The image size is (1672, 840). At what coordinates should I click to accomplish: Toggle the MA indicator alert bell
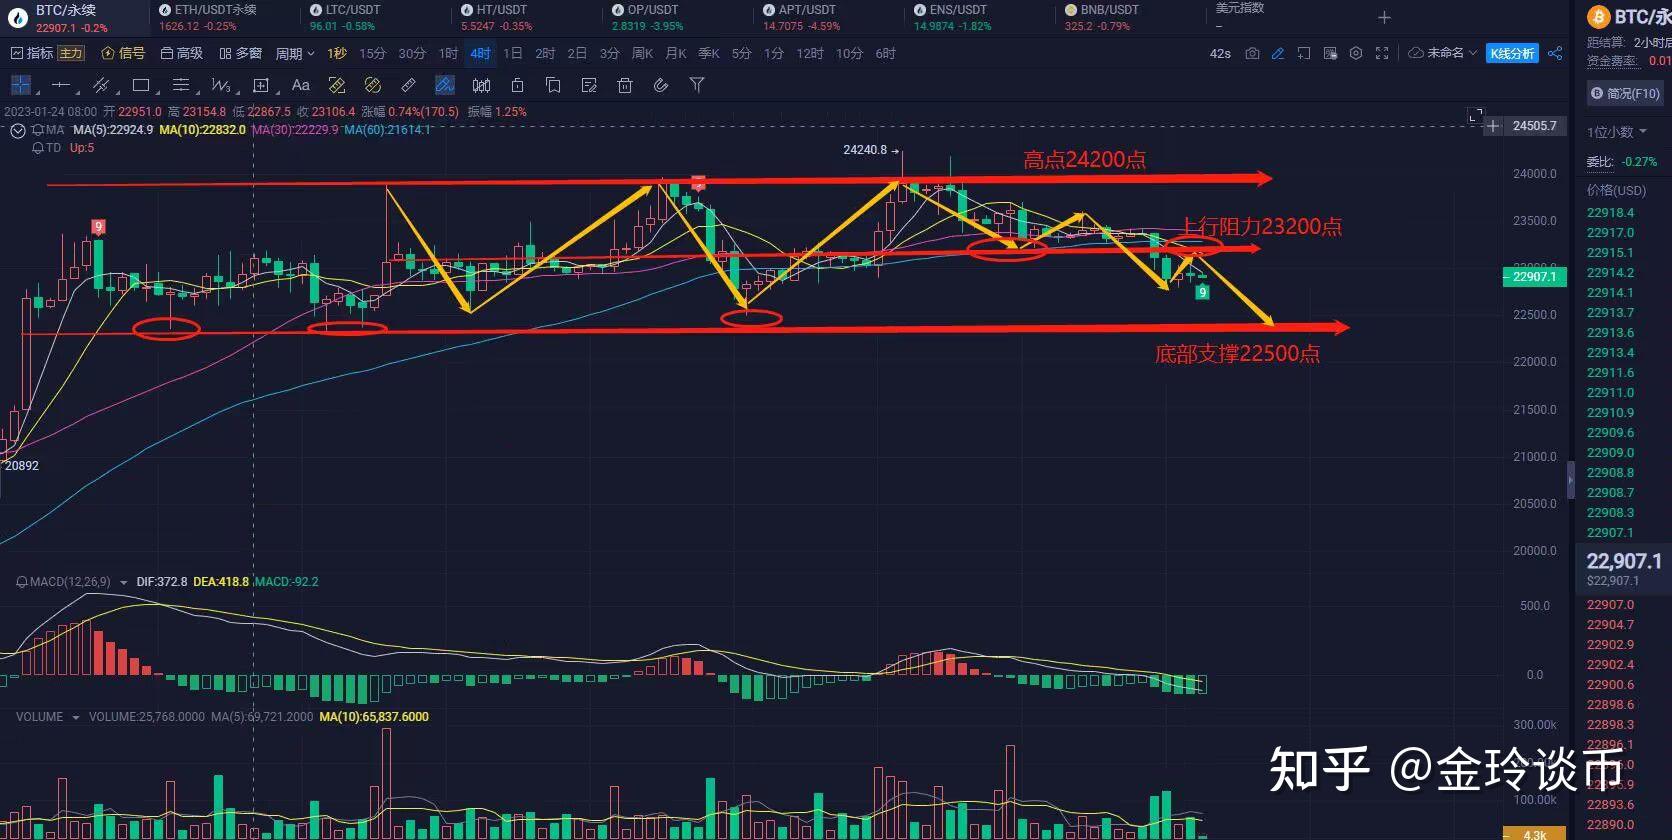38,130
